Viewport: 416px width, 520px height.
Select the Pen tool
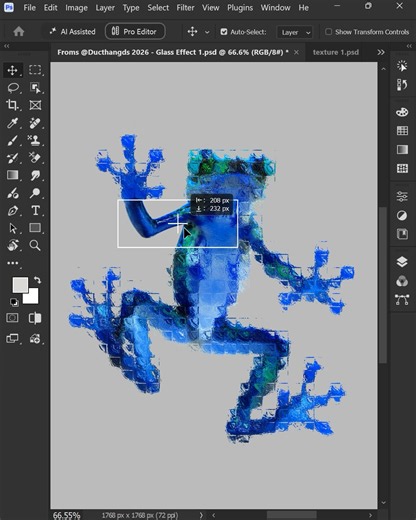click(13, 211)
